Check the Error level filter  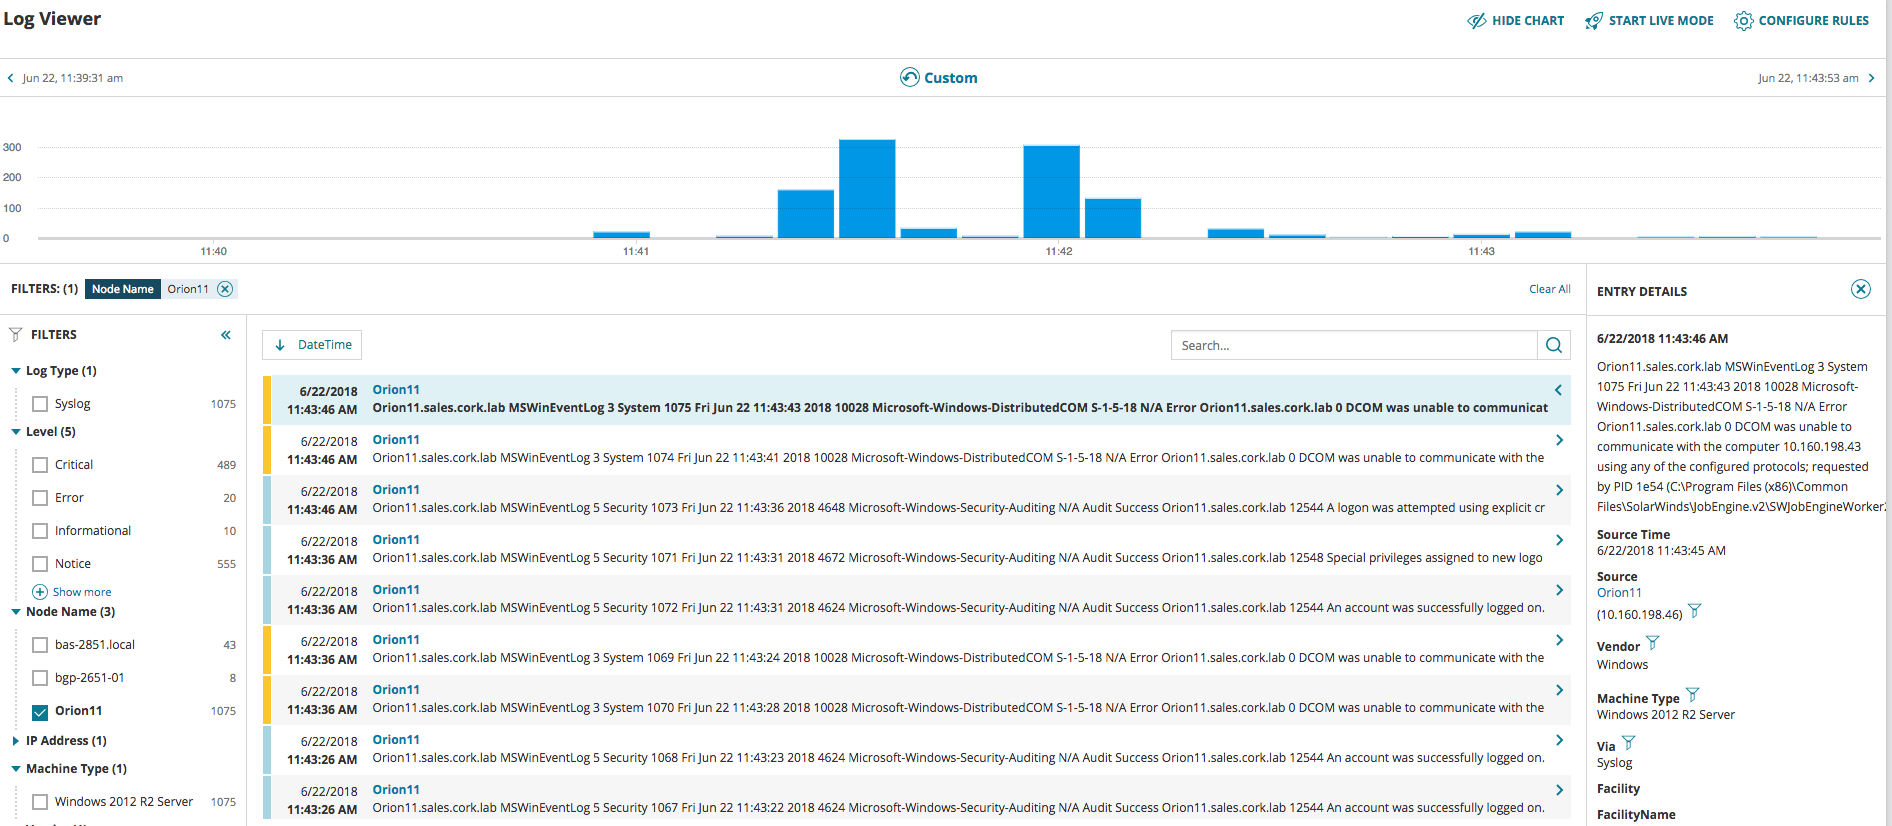tap(40, 498)
